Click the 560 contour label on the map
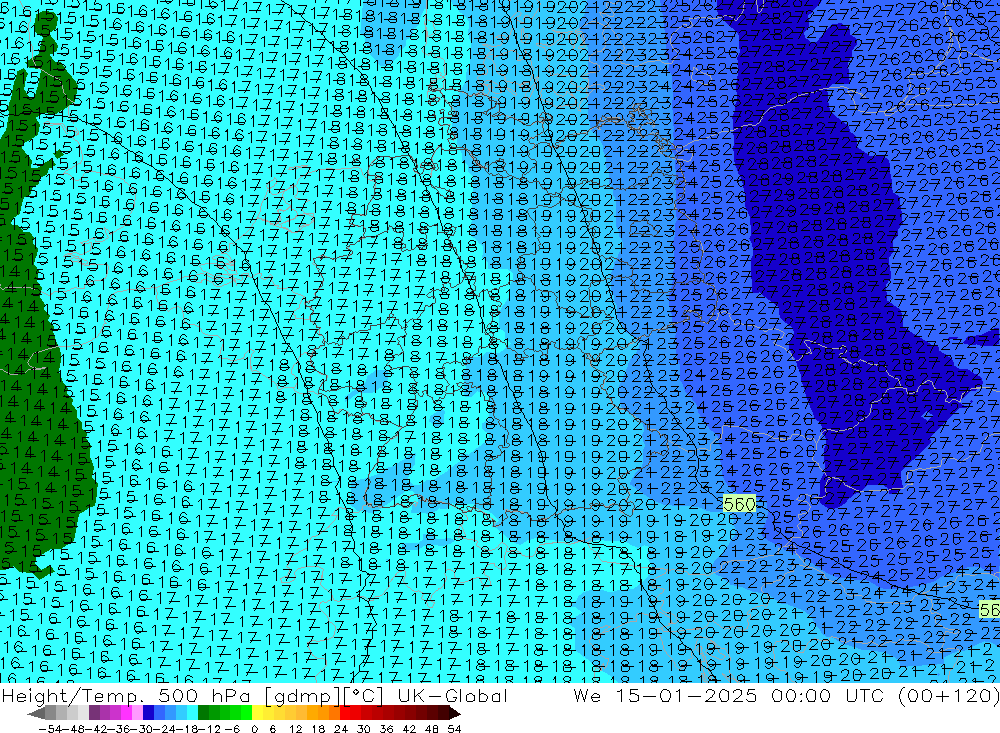 (739, 504)
